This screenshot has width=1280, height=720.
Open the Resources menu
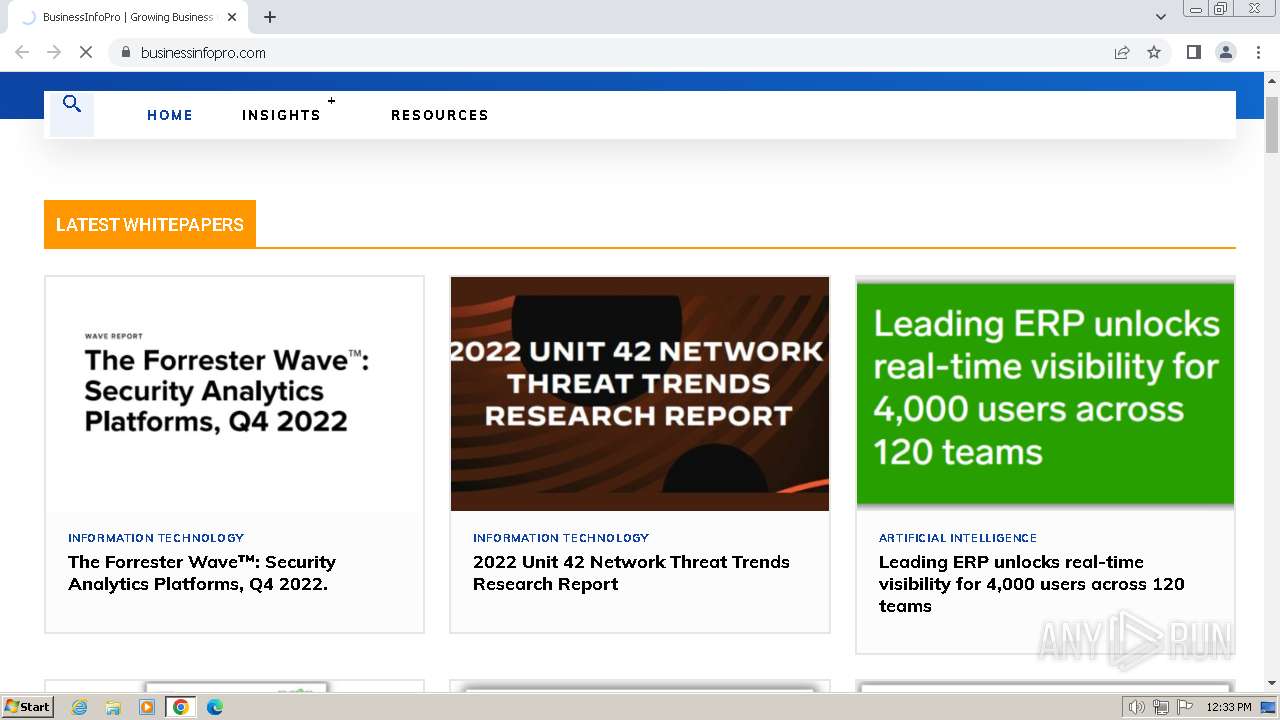(x=440, y=115)
